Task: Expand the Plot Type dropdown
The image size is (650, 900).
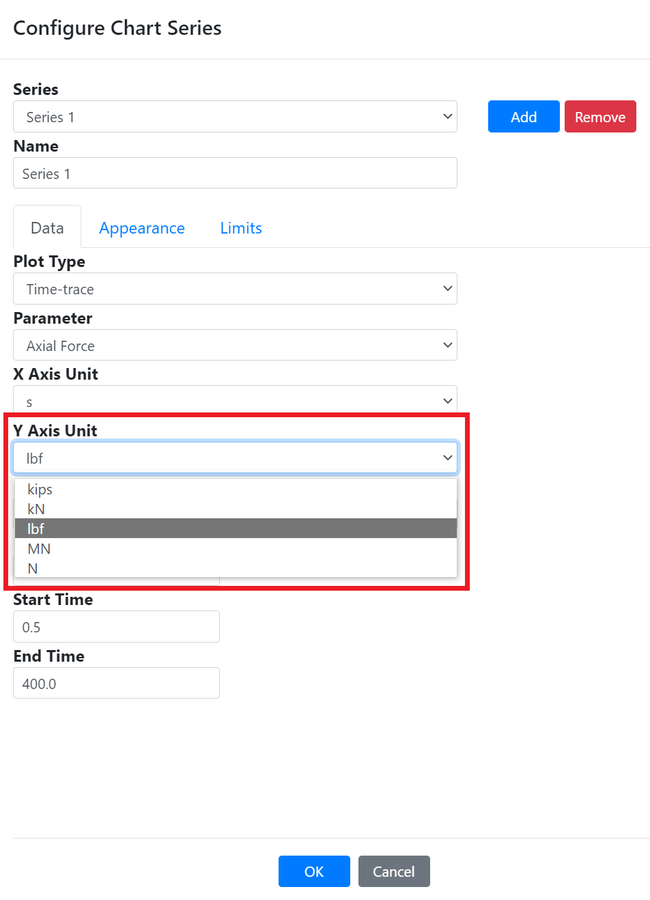Action: pyautogui.click(x=235, y=289)
